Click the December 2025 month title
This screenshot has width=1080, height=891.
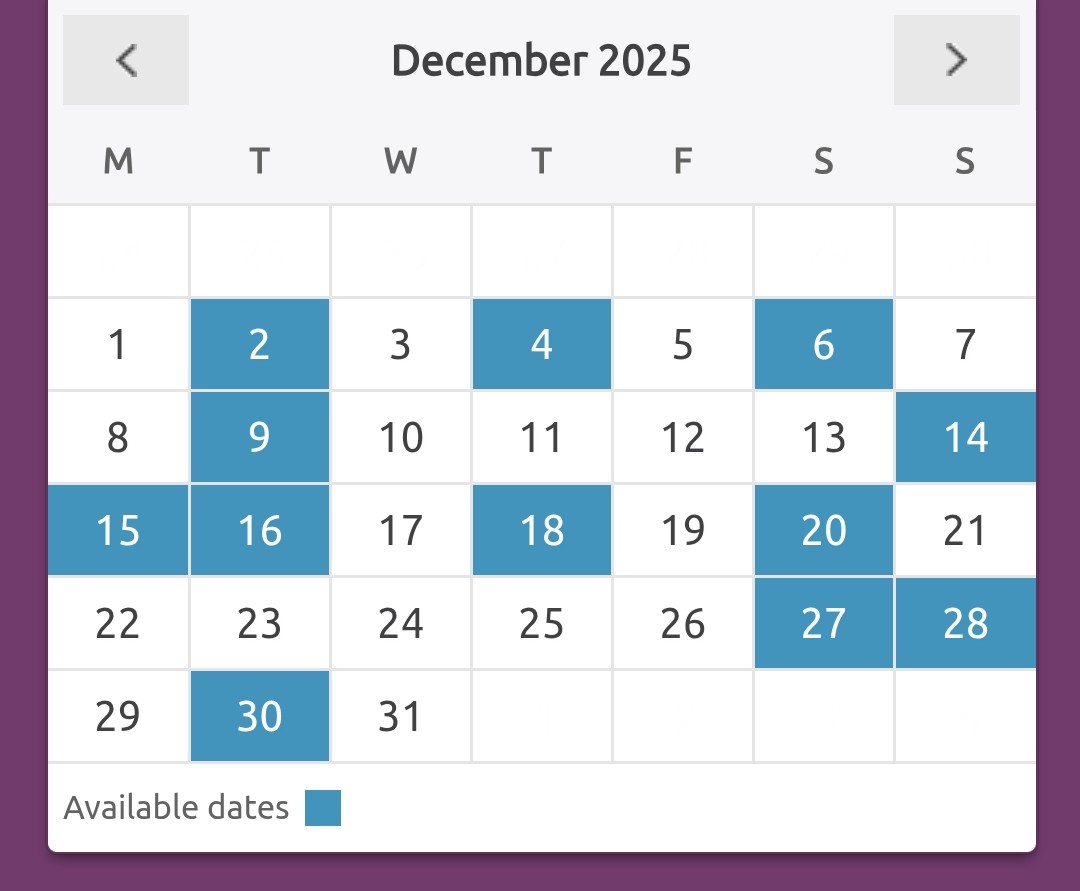click(x=541, y=61)
